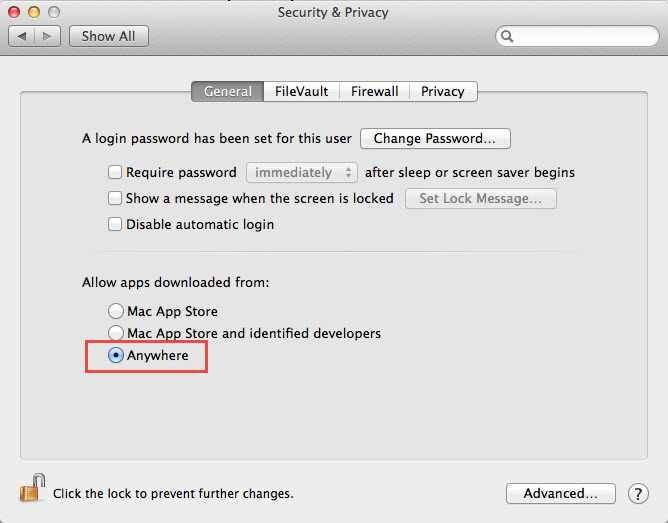
Task: Click the Show All button
Action: [109, 36]
